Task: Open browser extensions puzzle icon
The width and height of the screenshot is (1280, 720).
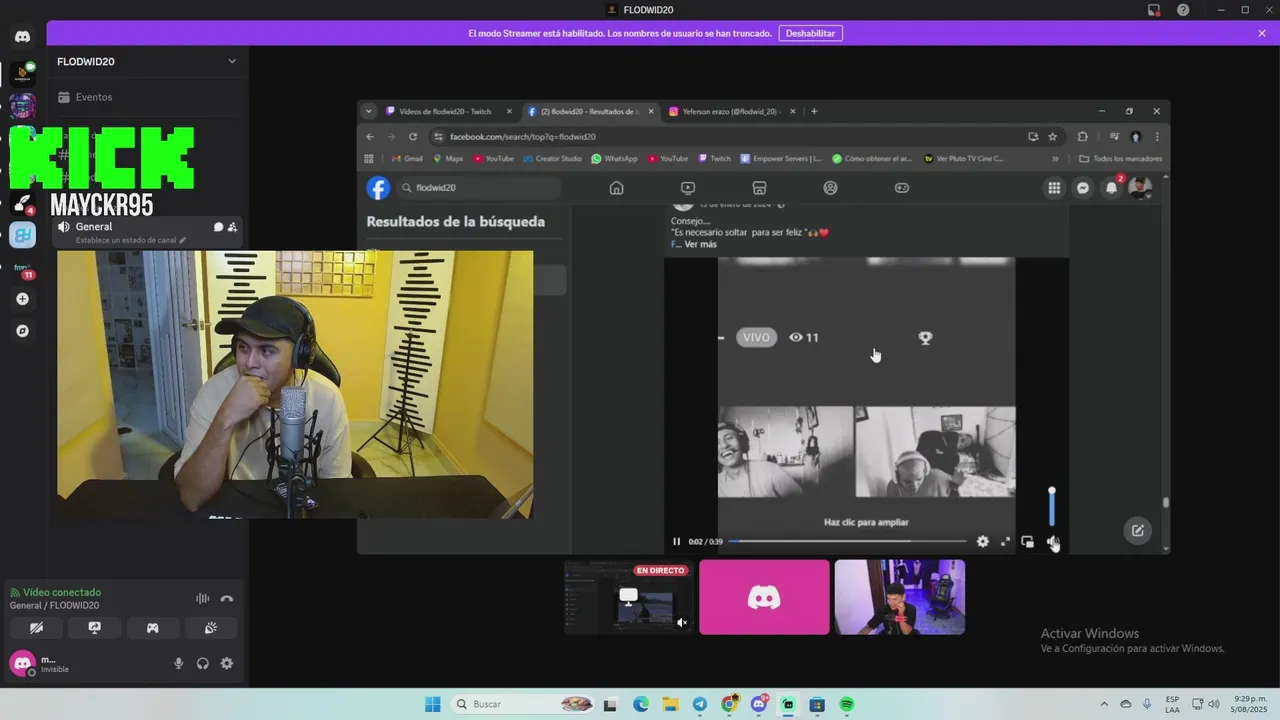Action: click(1082, 137)
